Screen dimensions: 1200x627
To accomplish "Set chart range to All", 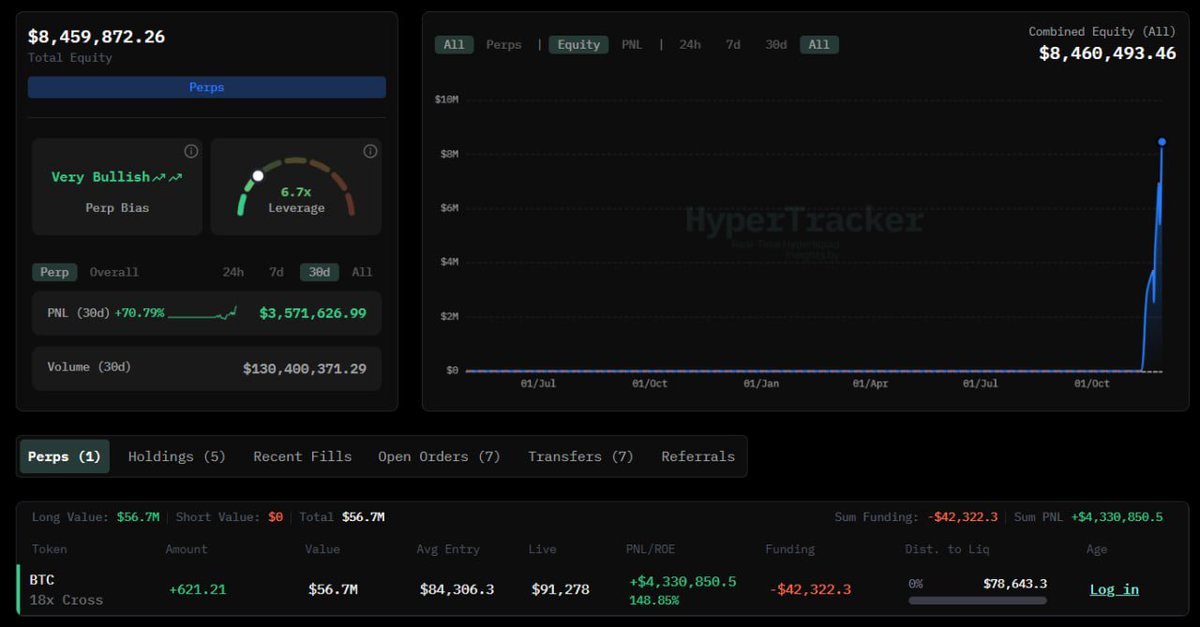I will point(819,45).
